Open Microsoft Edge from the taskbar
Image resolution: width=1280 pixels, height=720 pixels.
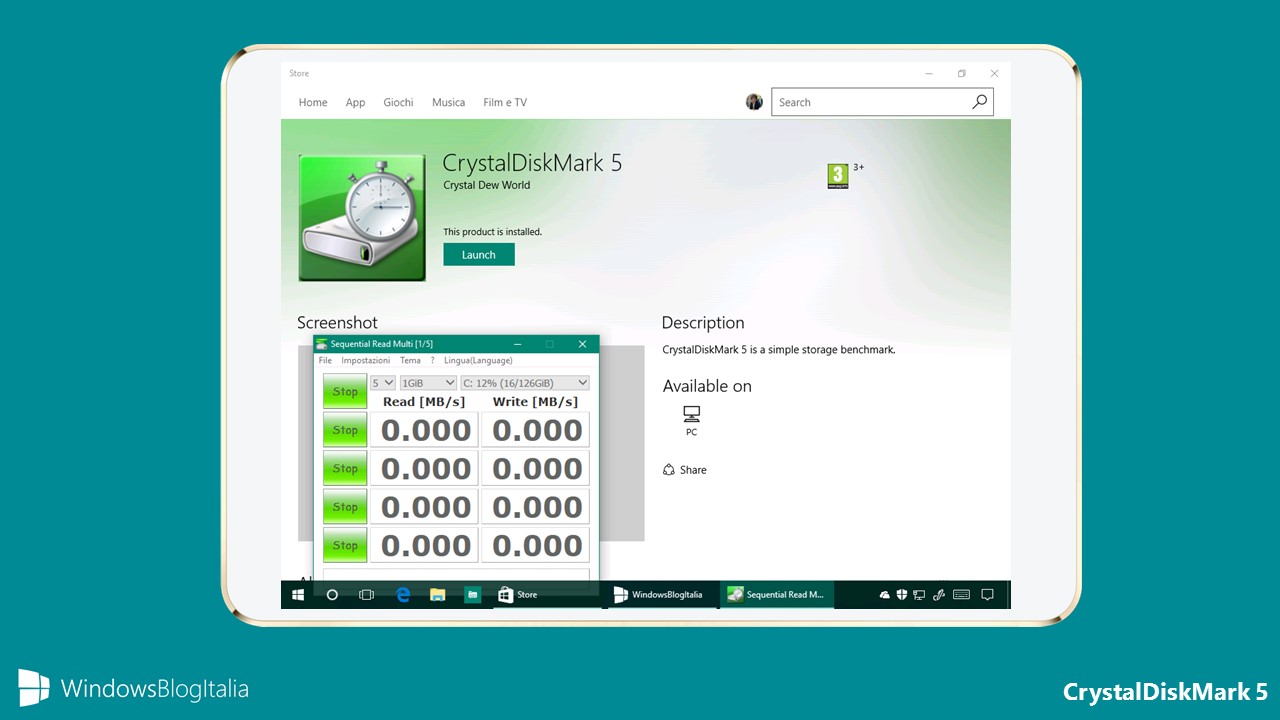click(x=403, y=594)
